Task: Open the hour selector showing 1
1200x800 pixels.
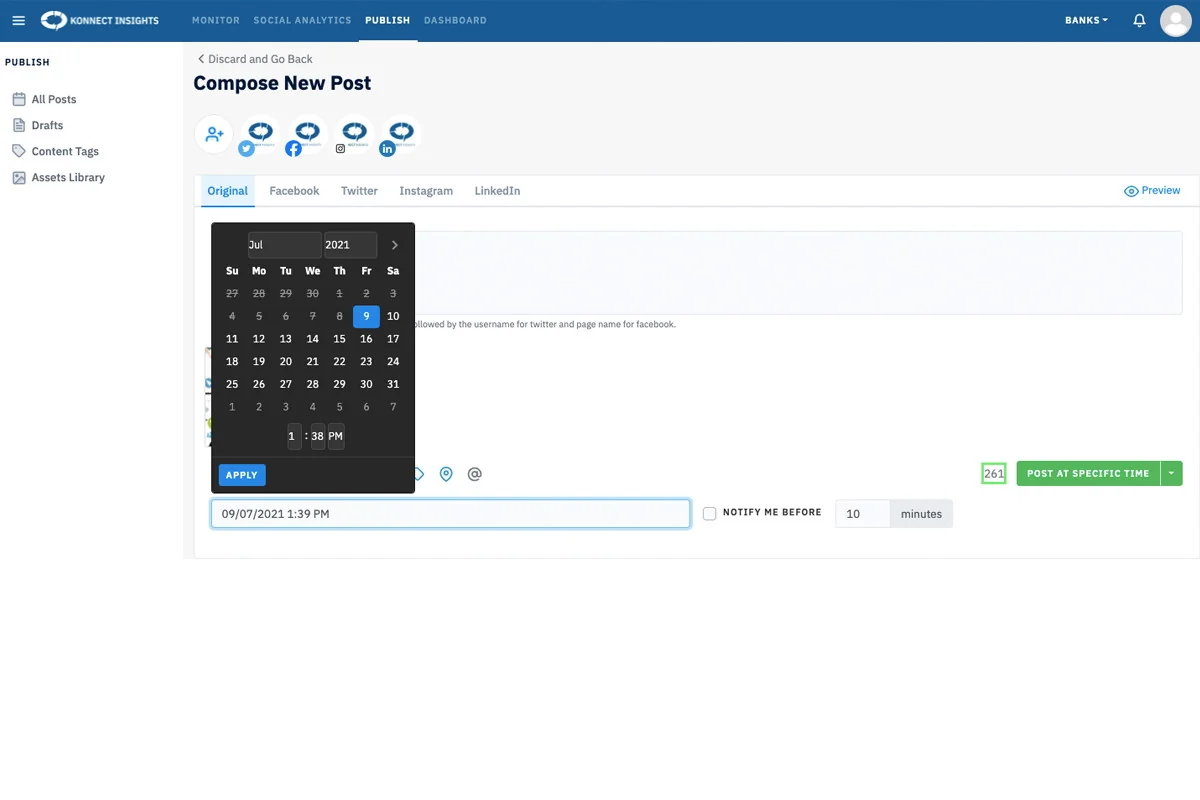Action: [x=294, y=436]
